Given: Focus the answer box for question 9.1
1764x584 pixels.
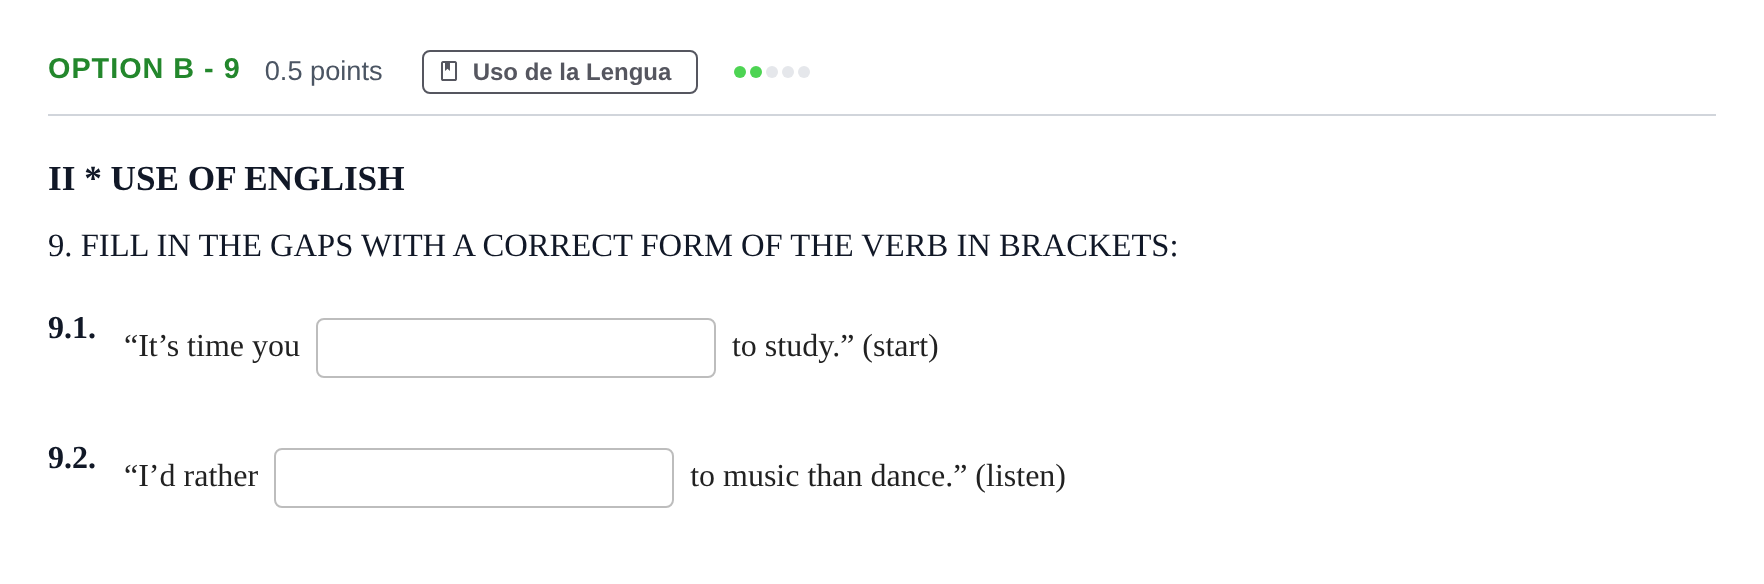Looking at the screenshot, I should point(516,348).
